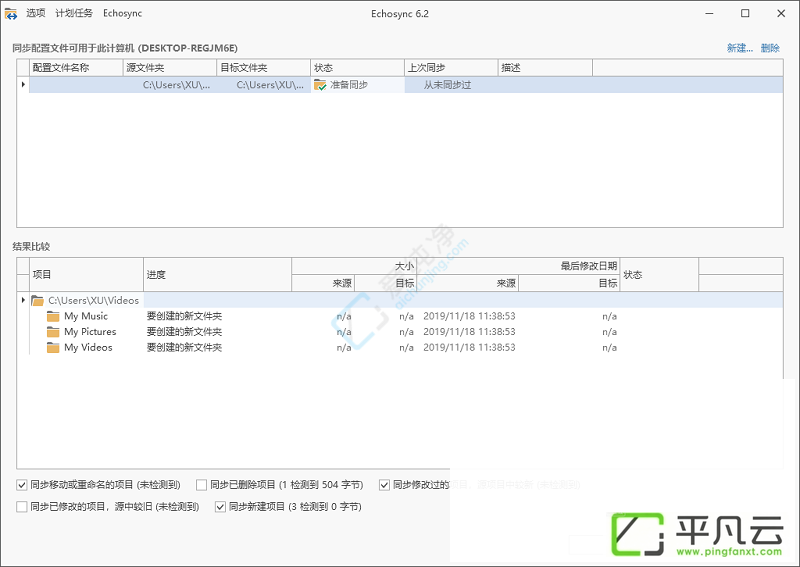The image size is (800, 567).
Task: Toggle 同步修改过的项目 checkbox
Action: pyautogui.click(x=384, y=485)
